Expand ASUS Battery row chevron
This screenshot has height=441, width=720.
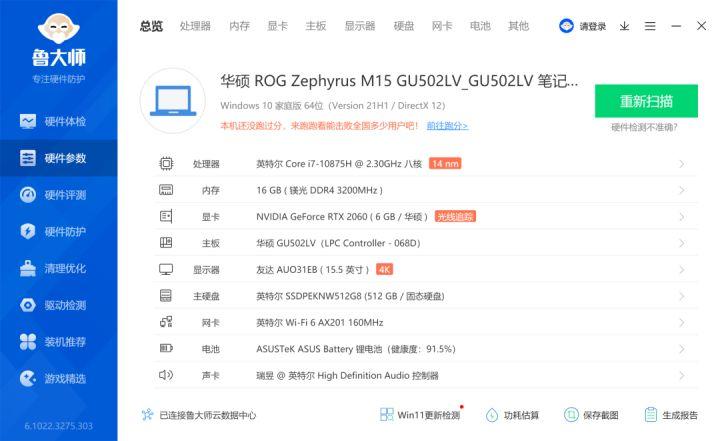click(681, 349)
